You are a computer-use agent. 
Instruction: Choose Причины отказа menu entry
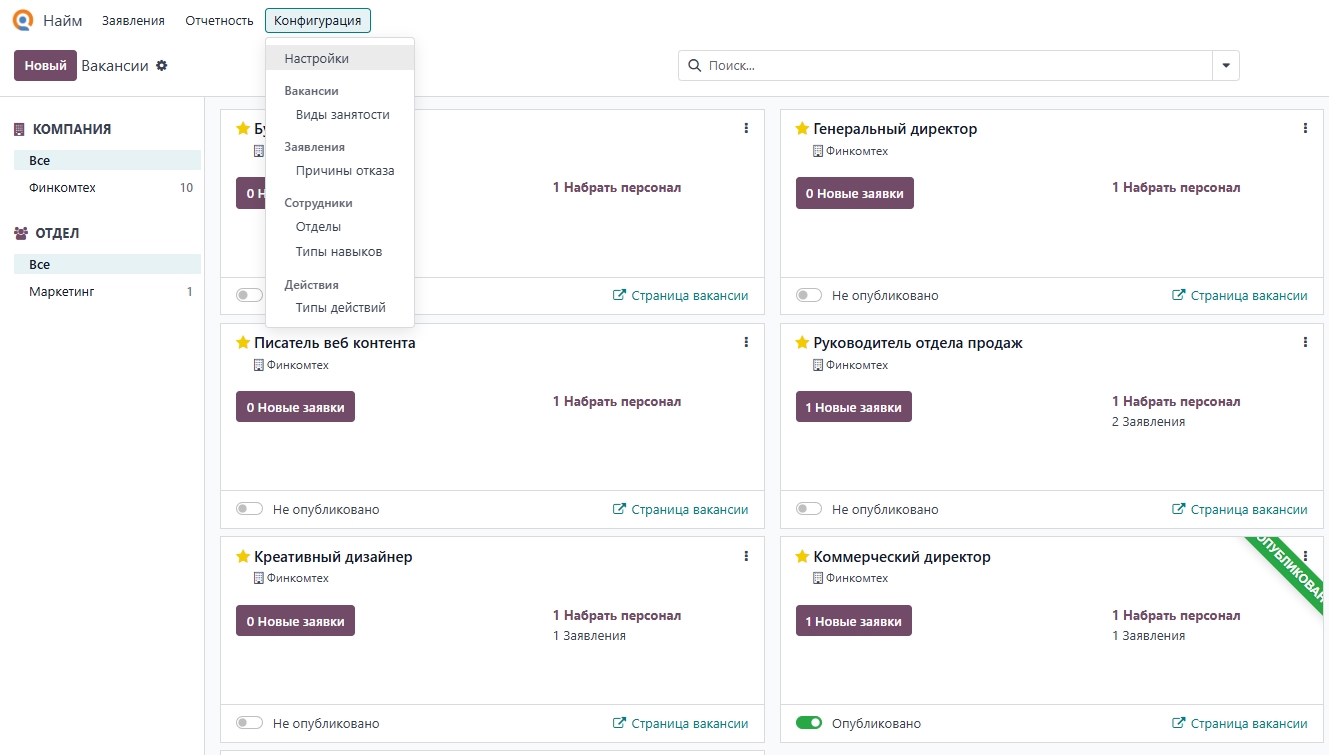pos(345,171)
